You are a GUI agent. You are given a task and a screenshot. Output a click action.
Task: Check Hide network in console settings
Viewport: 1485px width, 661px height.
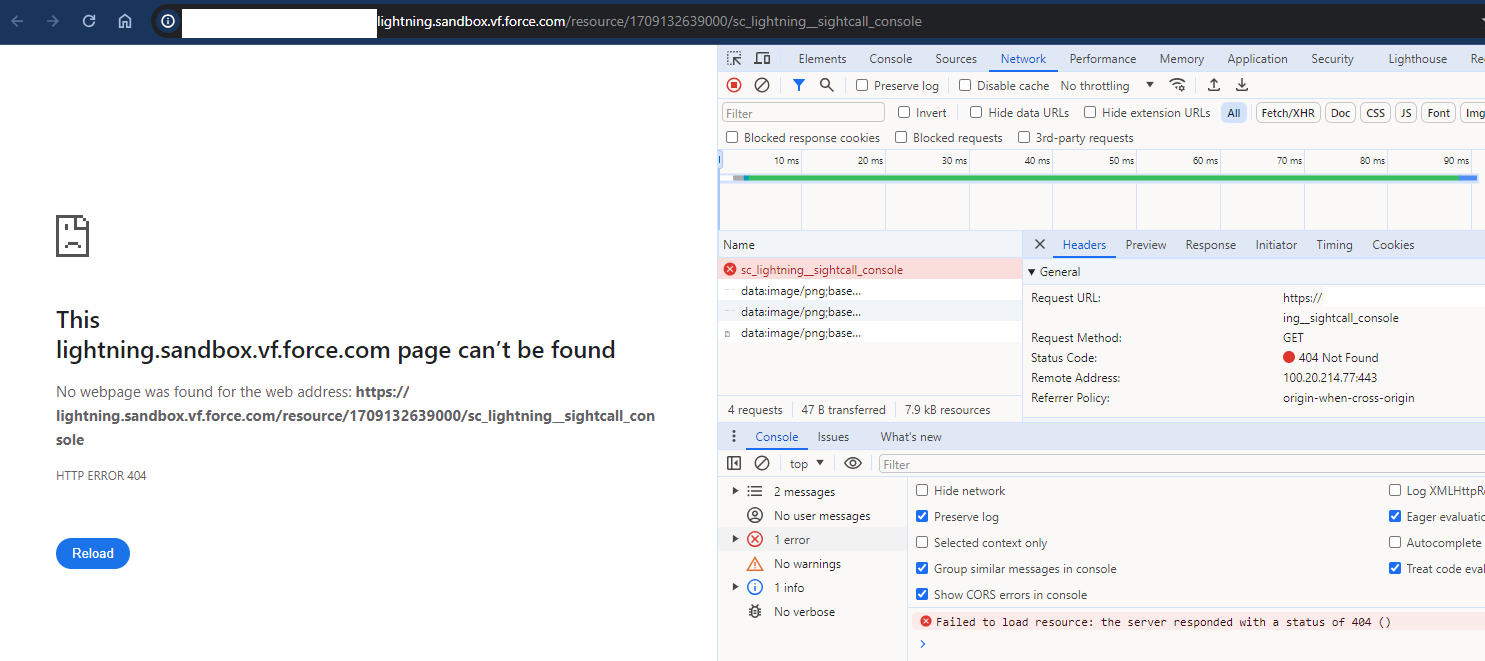[x=922, y=490]
